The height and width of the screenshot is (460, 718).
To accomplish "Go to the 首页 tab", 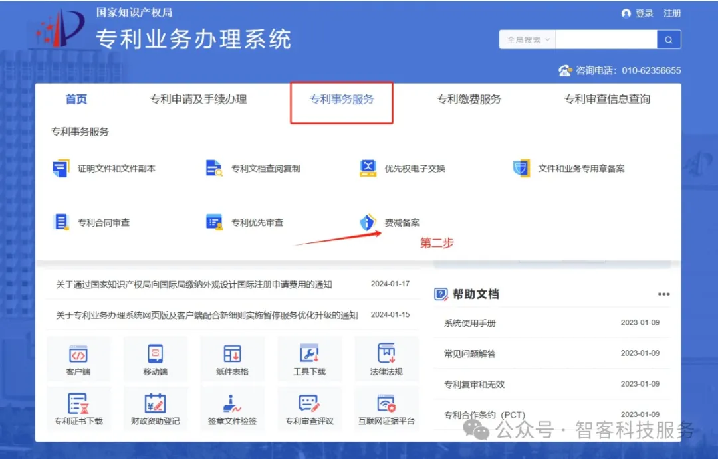I will pyautogui.click(x=76, y=99).
